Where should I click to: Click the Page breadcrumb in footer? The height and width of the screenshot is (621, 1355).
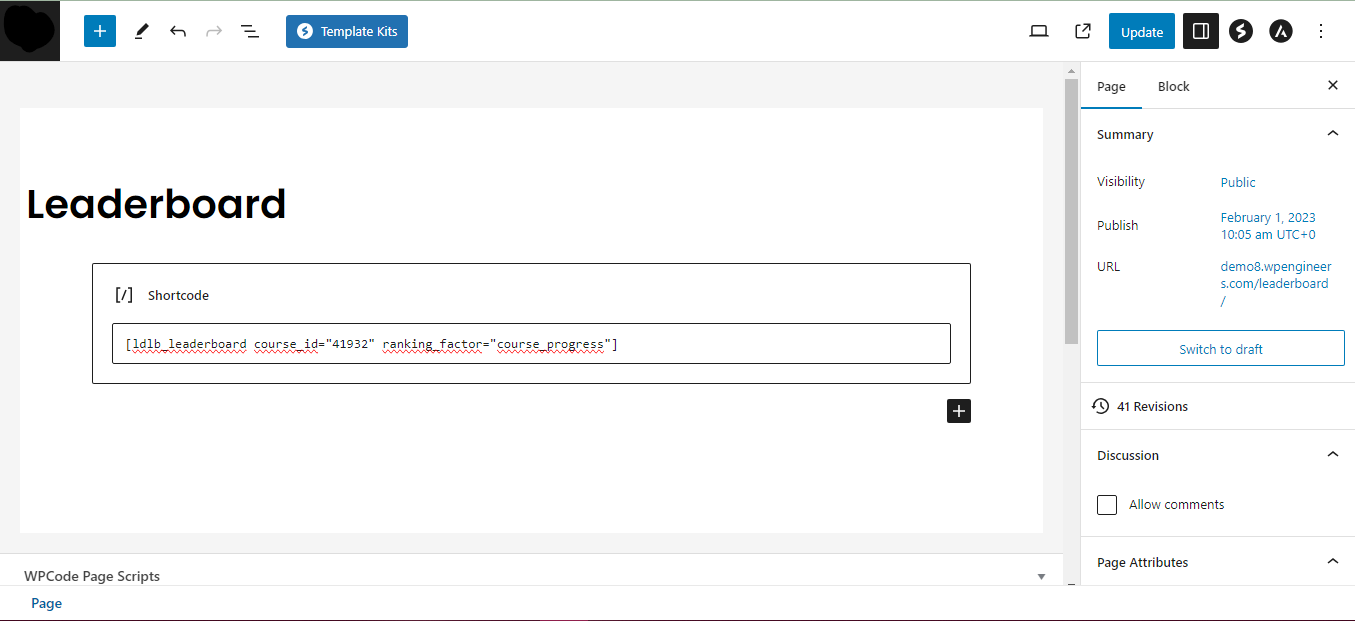coord(47,603)
